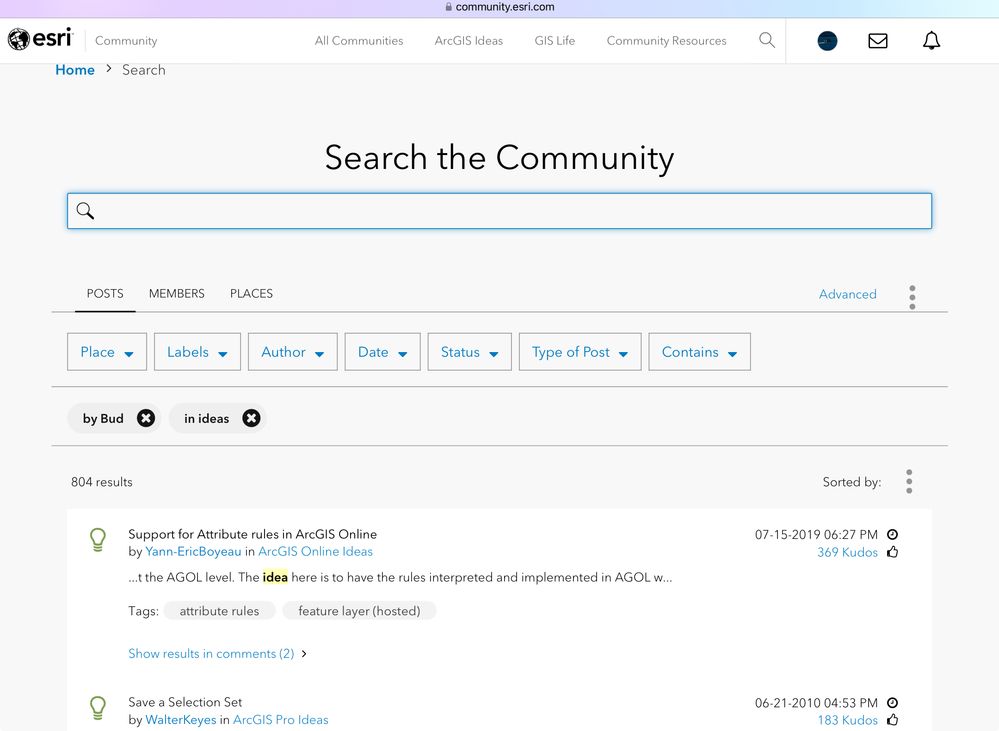999x731 pixels.
Task: Click the thumbs-up icon beside 183 Kudos
Action: pyautogui.click(x=893, y=720)
